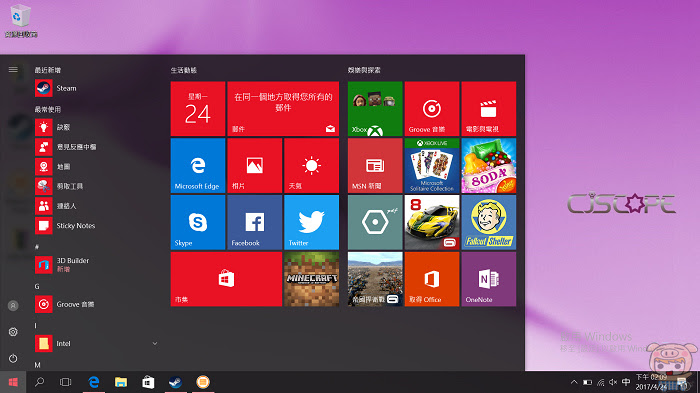Click the Power button in Start menu
This screenshot has height=393, width=700.
(13, 358)
